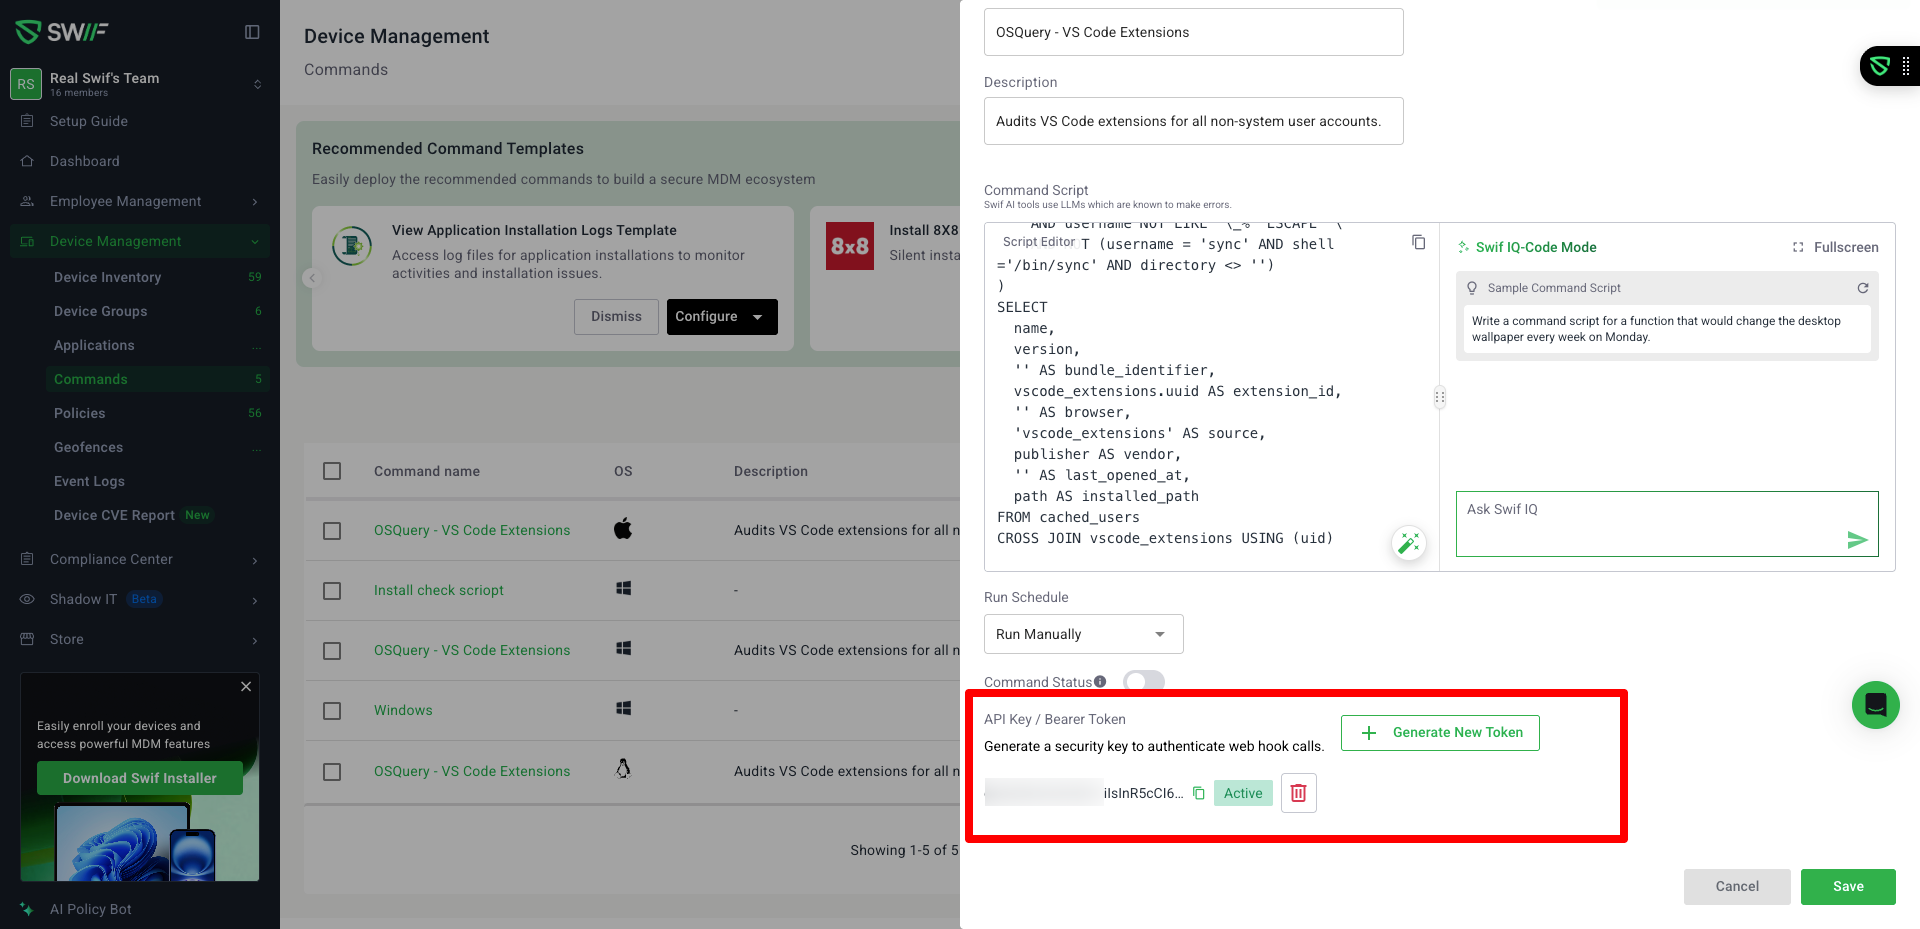Viewport: 1920px width, 929px height.
Task: Click Generate New Token button
Action: click(1439, 733)
